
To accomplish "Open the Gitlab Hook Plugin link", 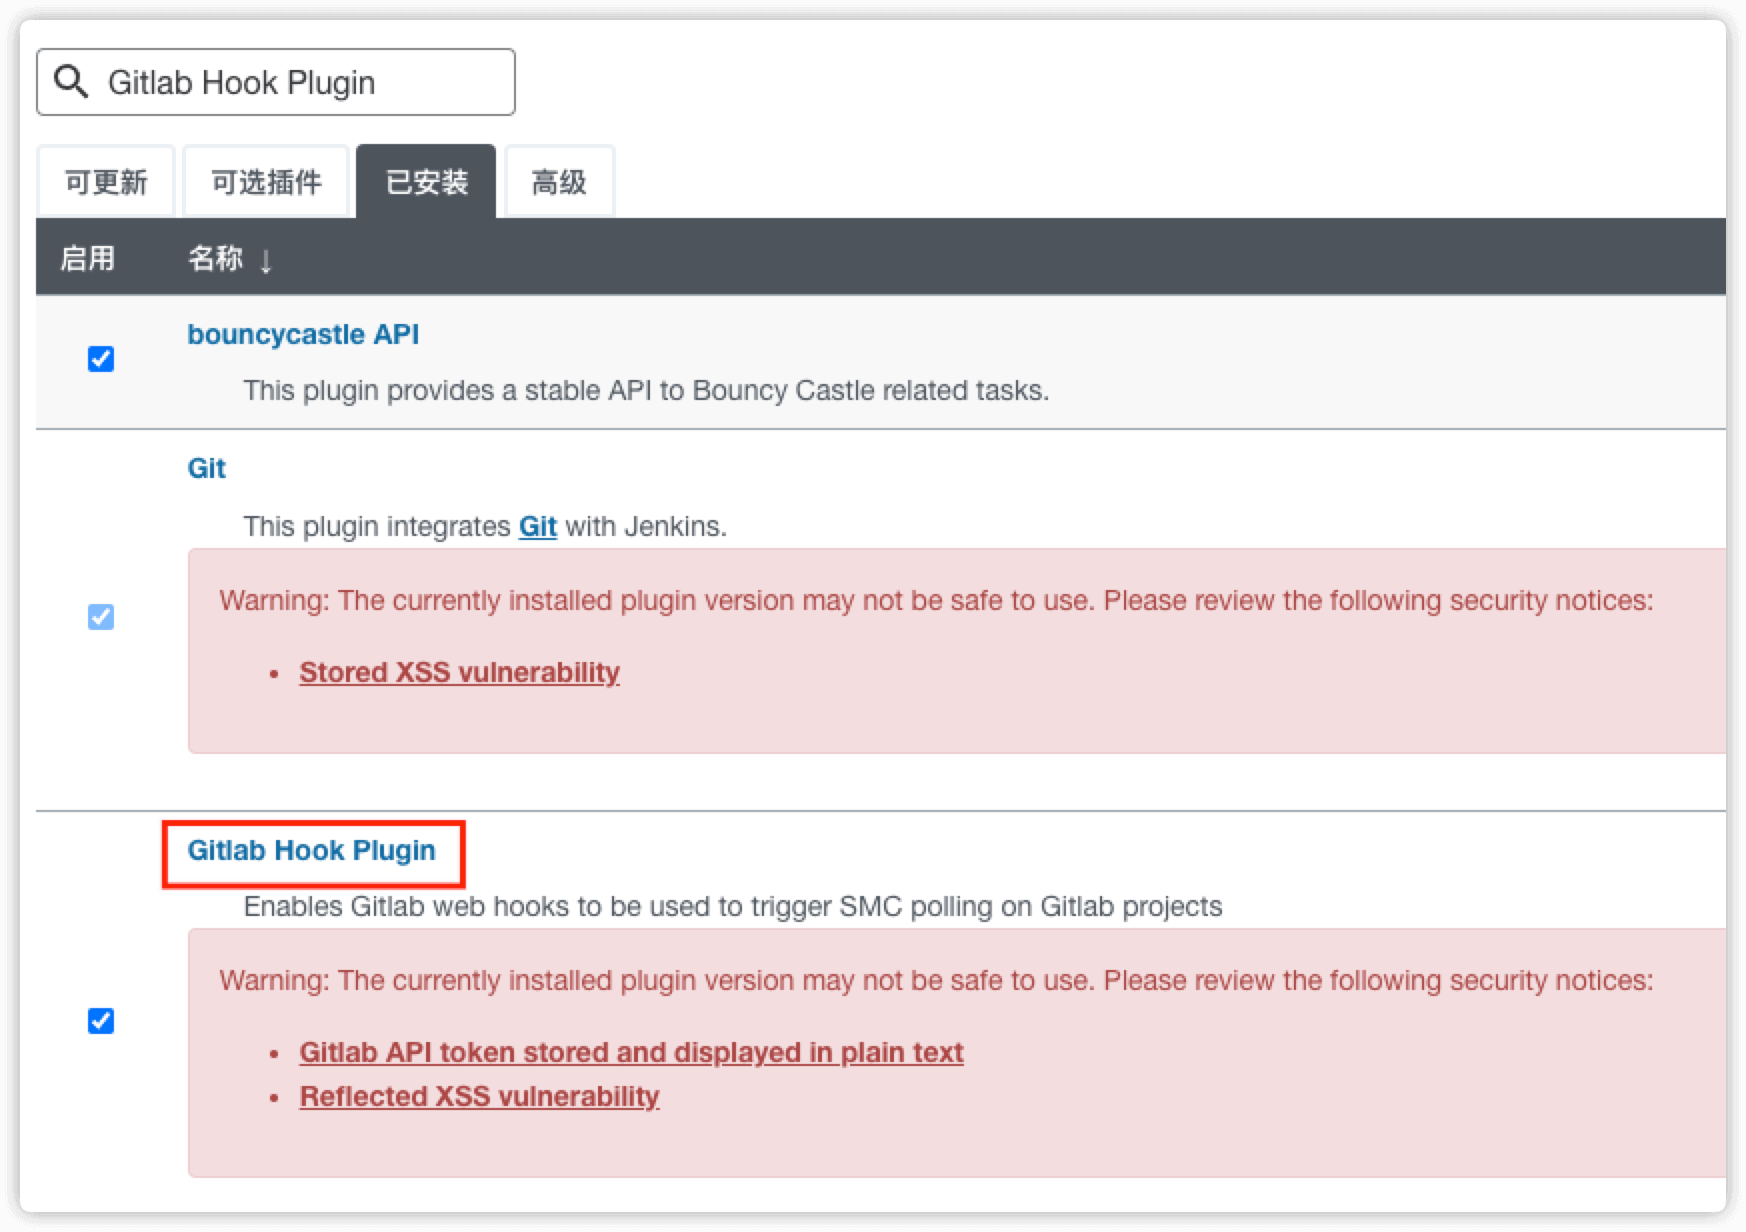I will [x=312, y=850].
